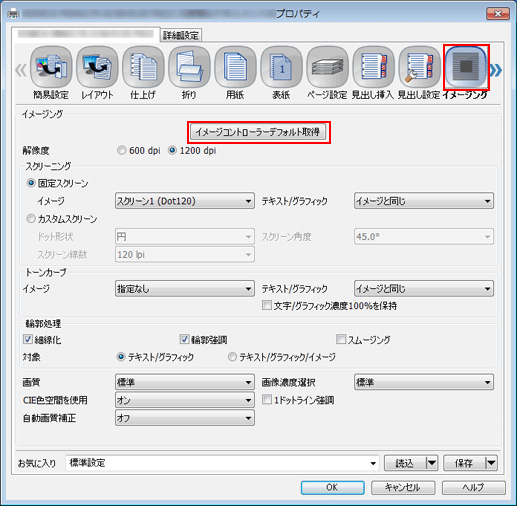Expand the 読込 button arrow
517x506 pixels.
coord(432,463)
